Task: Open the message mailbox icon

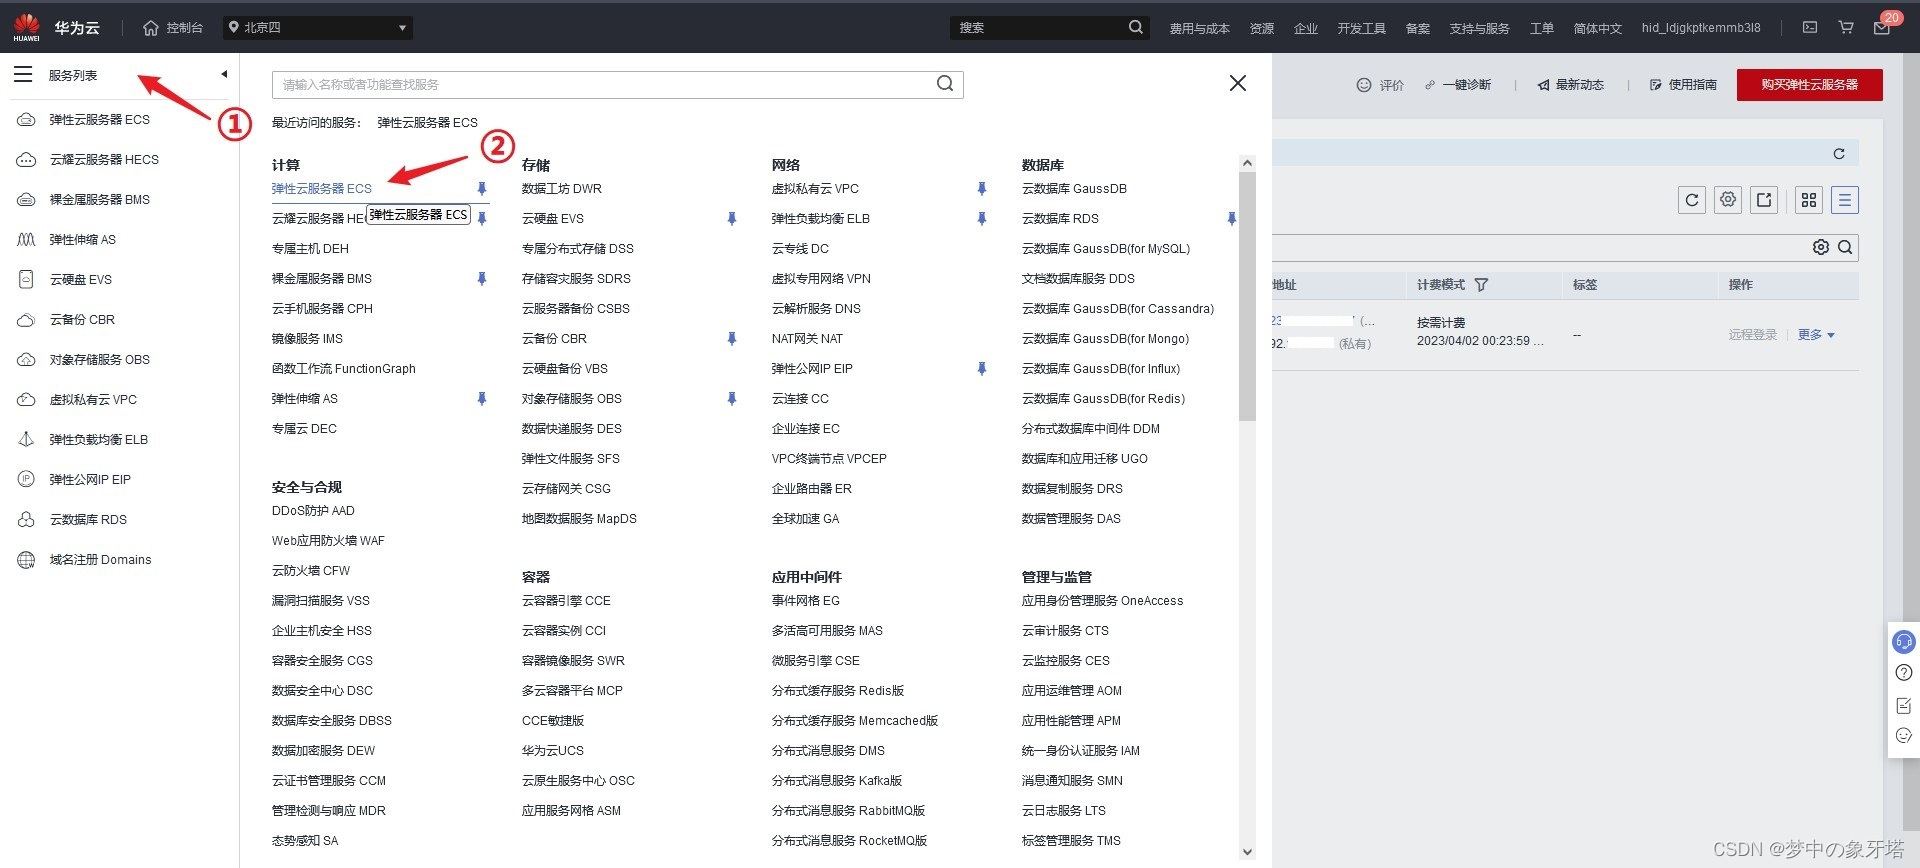Action: click(x=1882, y=28)
